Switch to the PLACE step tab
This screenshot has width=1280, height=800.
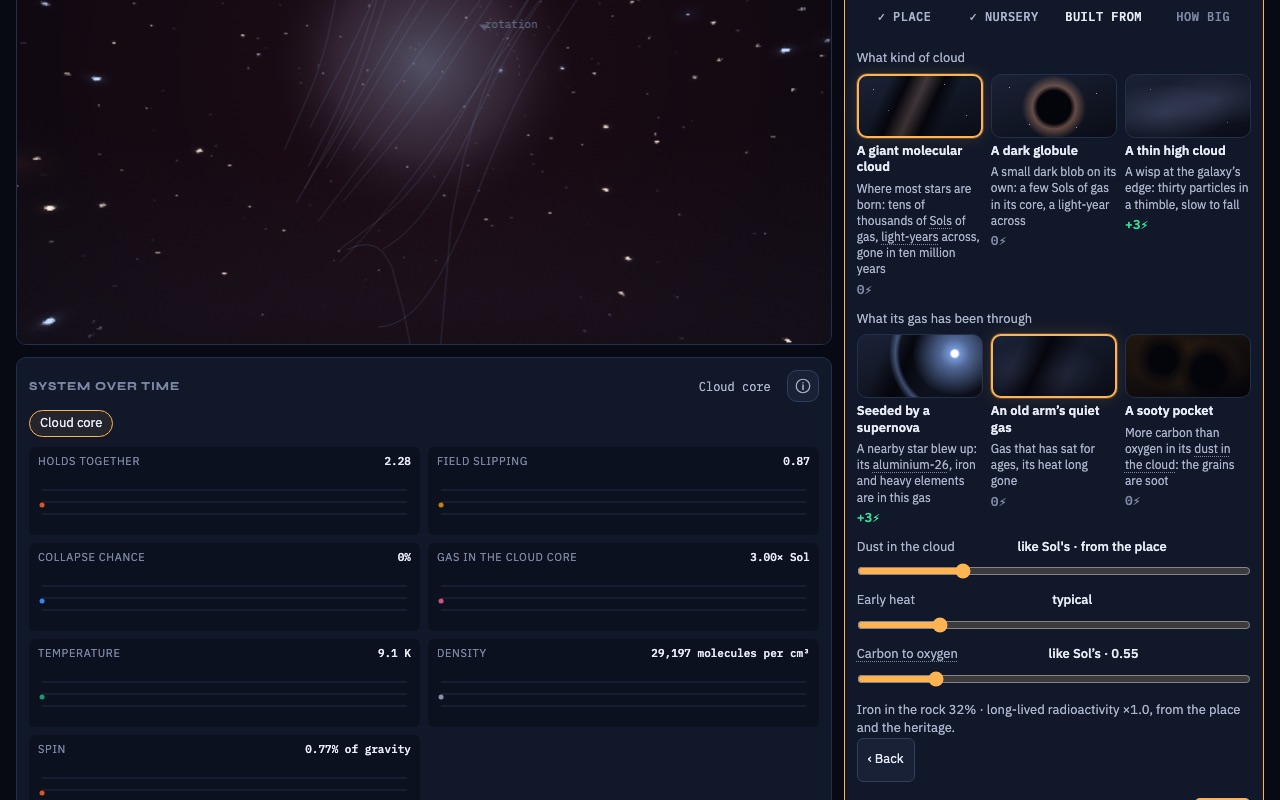point(904,17)
